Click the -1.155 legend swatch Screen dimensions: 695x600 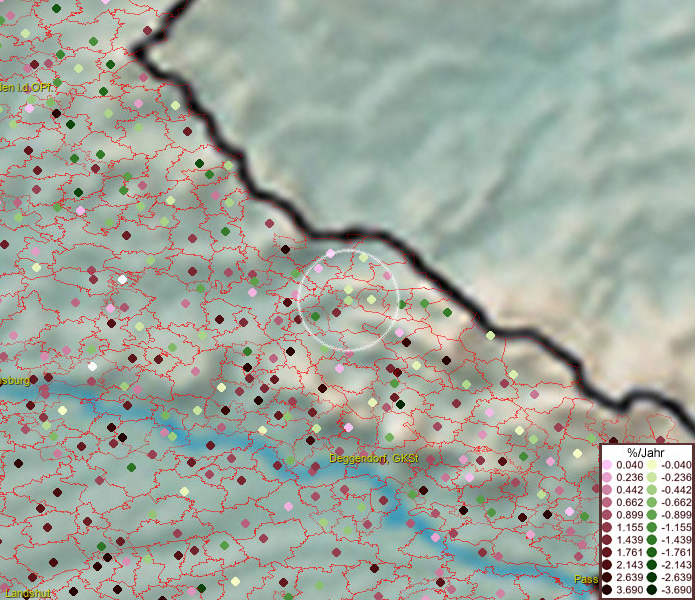(652, 527)
